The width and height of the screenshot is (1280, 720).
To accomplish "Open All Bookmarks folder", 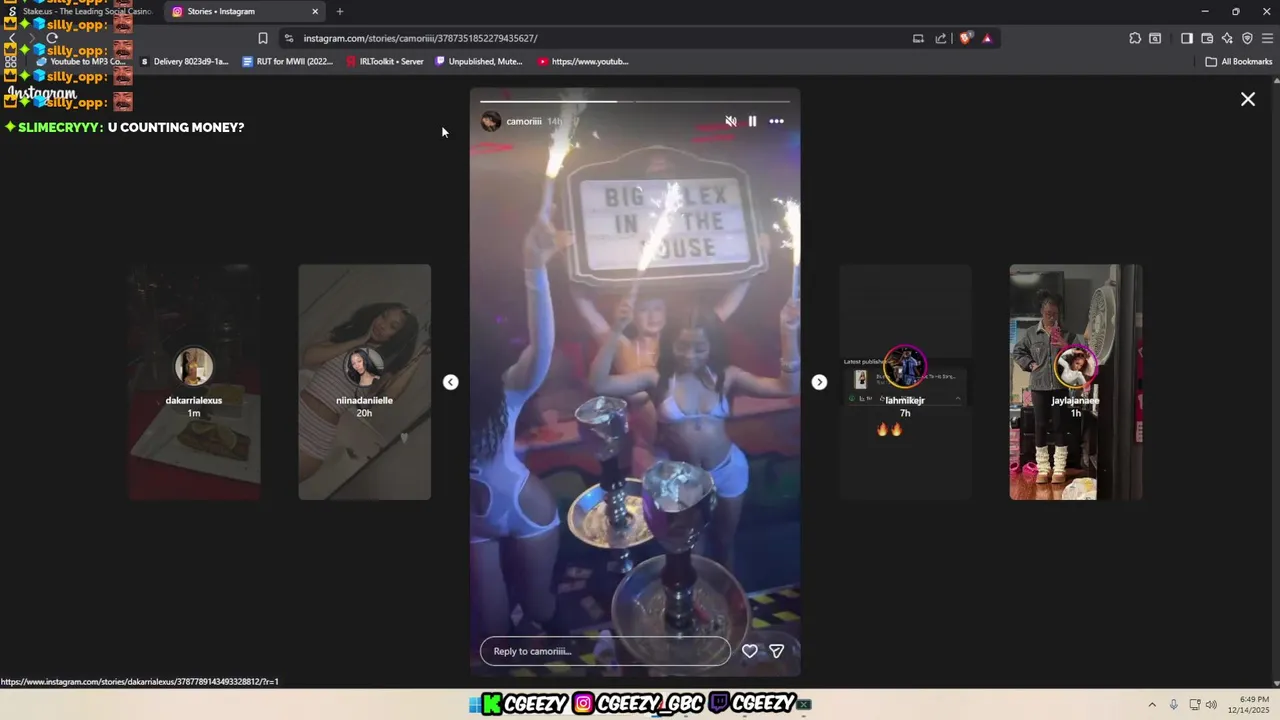I will pos(1239,61).
